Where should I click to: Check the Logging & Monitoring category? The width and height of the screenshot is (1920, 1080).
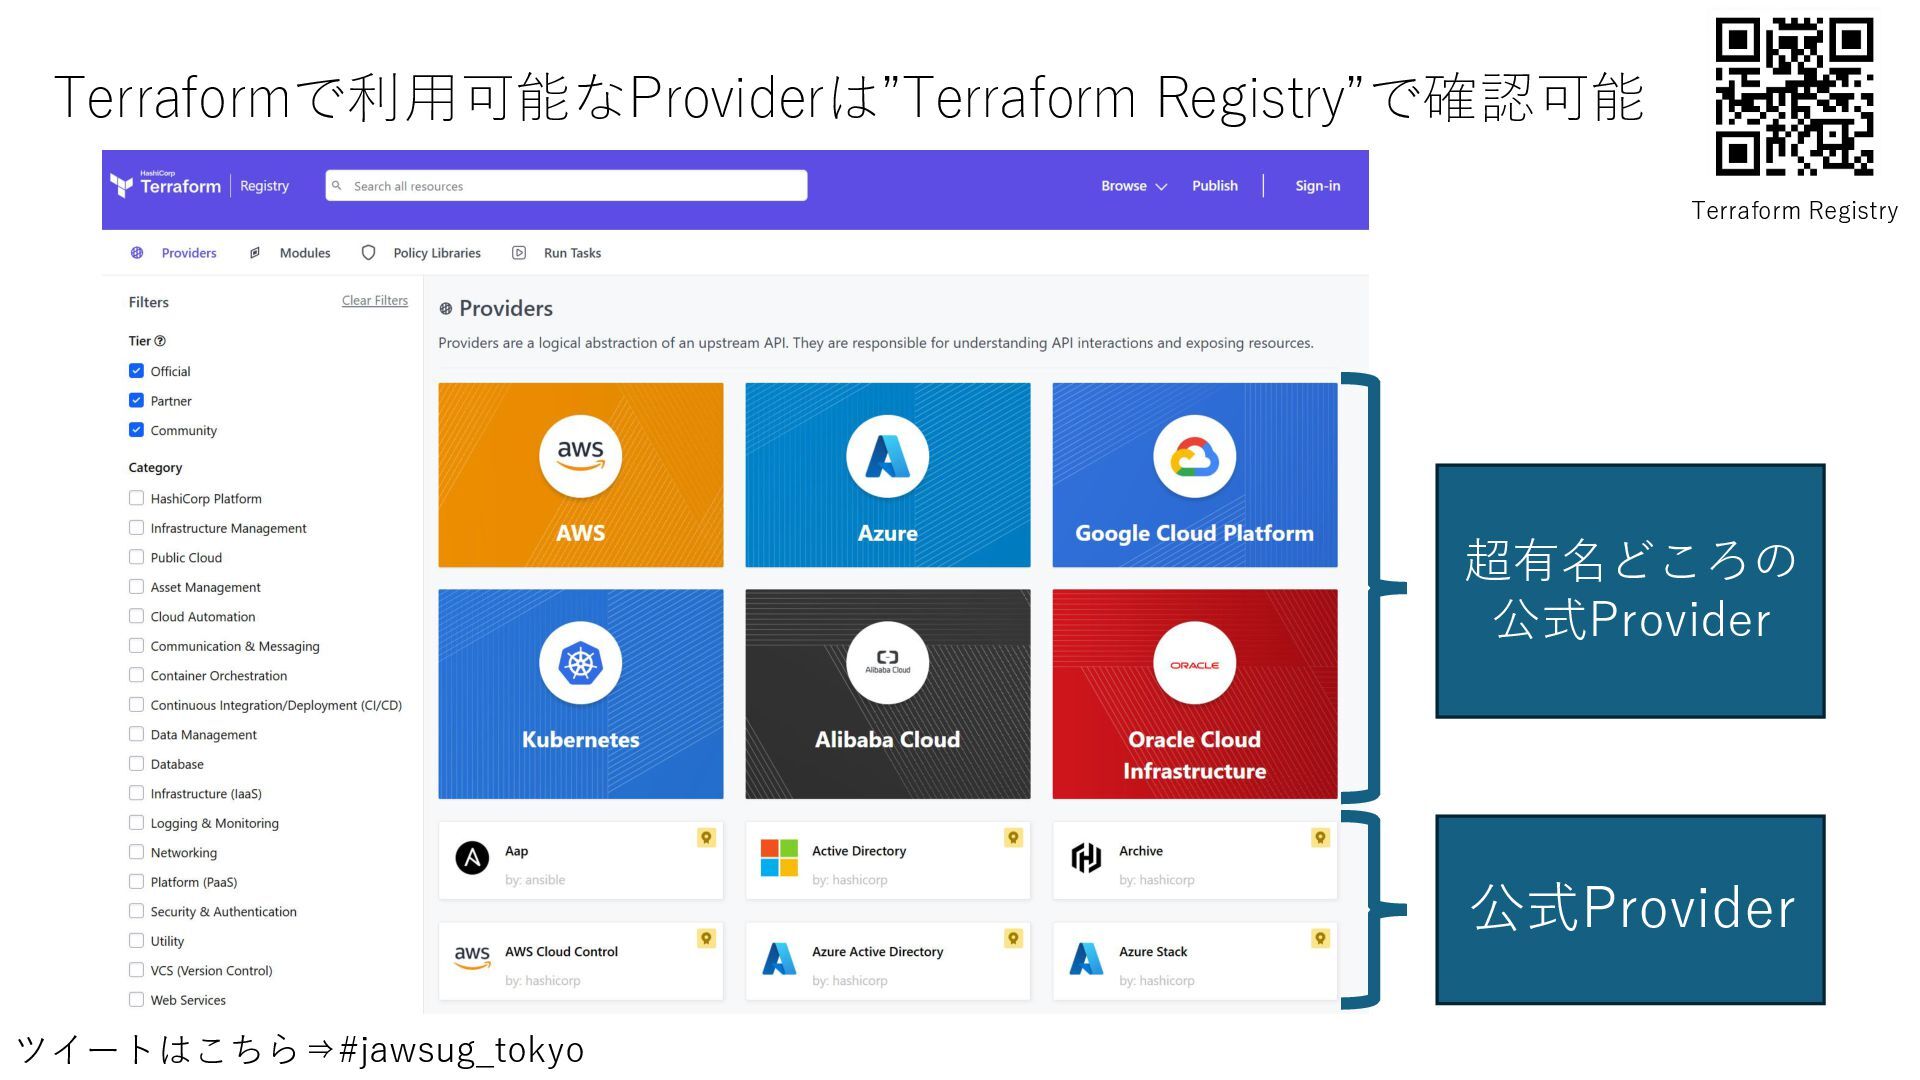tap(136, 823)
